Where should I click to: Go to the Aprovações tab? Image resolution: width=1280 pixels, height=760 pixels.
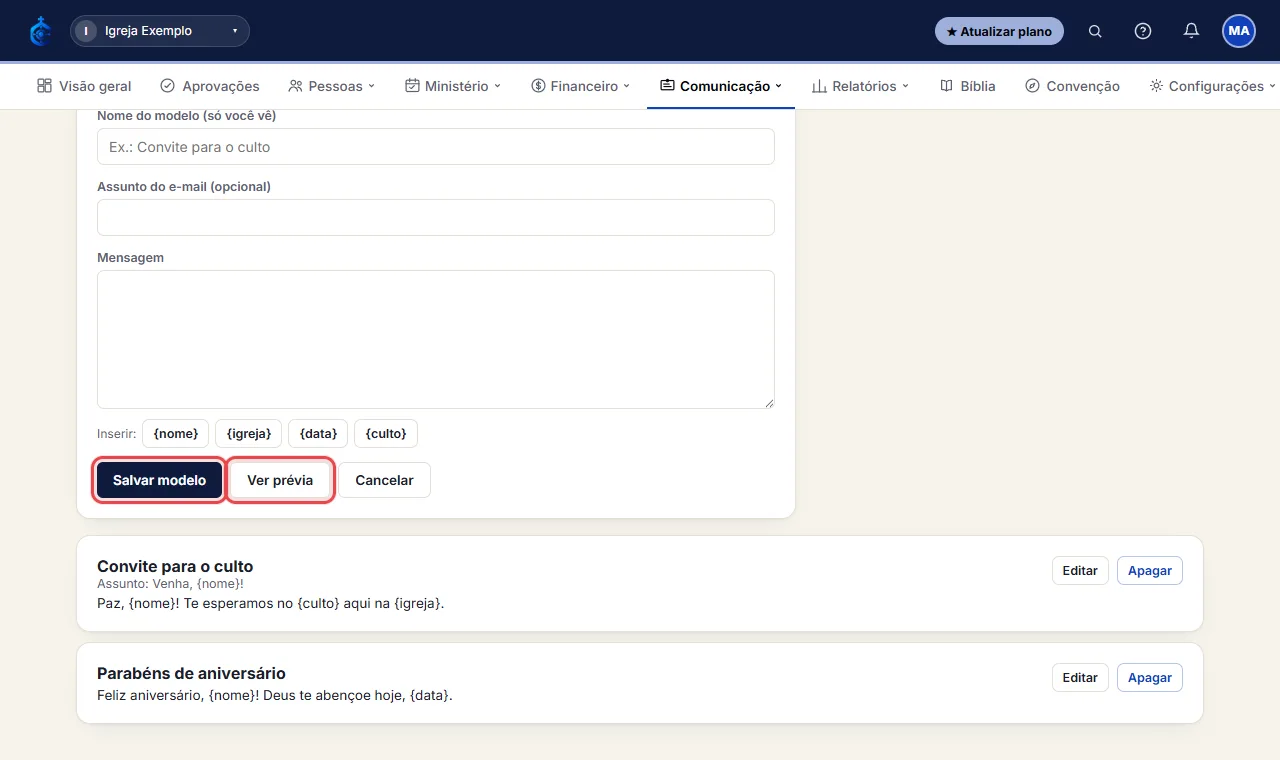point(210,86)
